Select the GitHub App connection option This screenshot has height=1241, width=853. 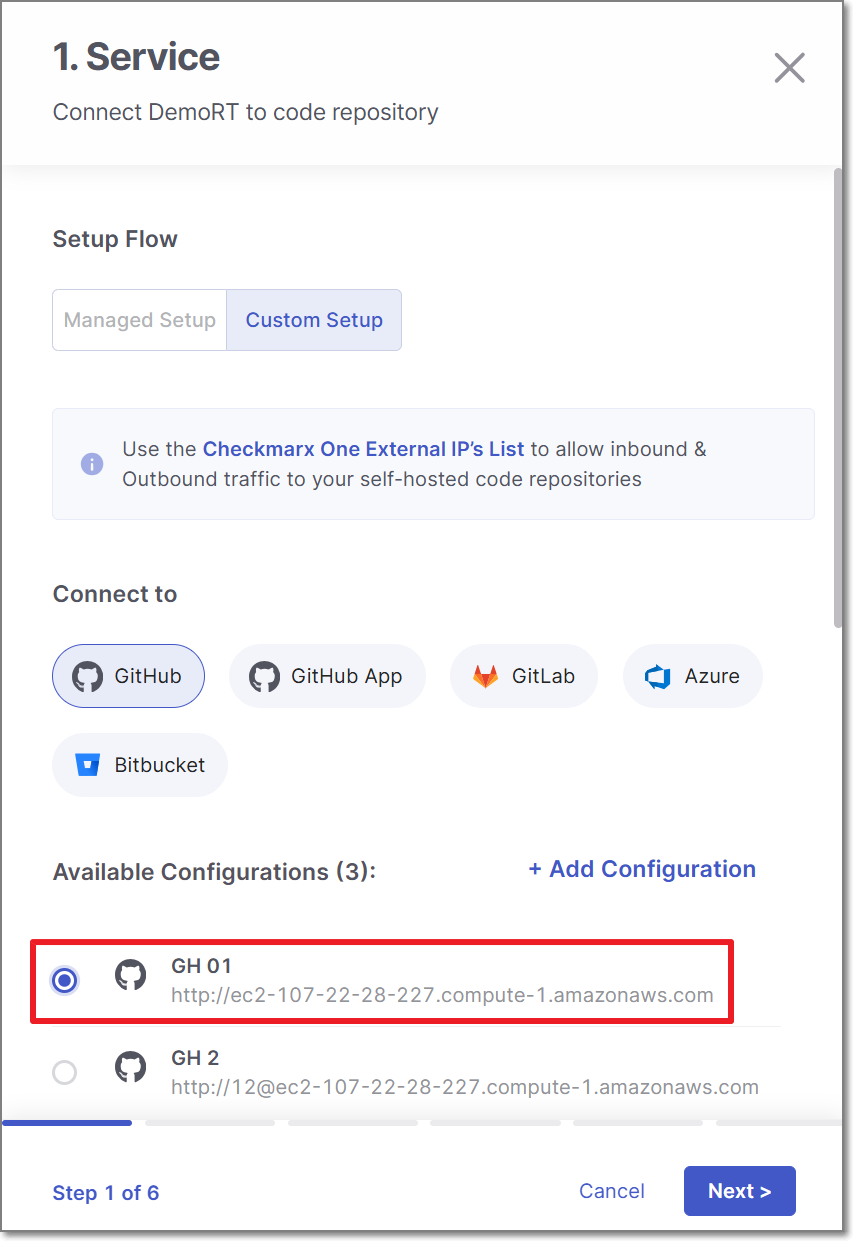pos(327,676)
